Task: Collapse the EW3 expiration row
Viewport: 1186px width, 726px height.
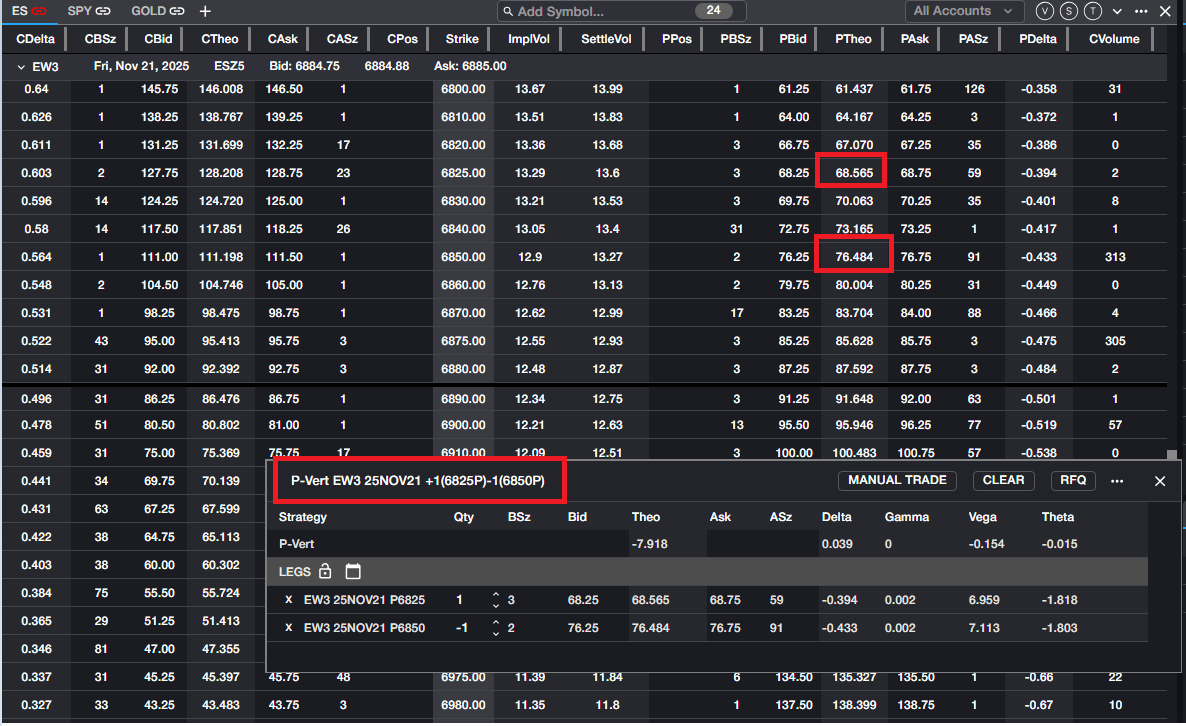Action: 22,67
